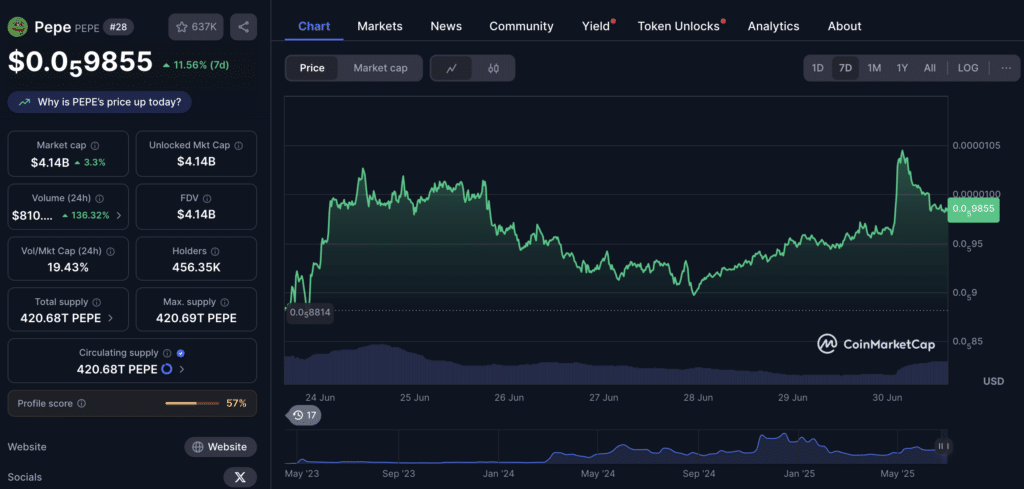
Task: Select the candlestick chart type icon
Action: pos(494,68)
